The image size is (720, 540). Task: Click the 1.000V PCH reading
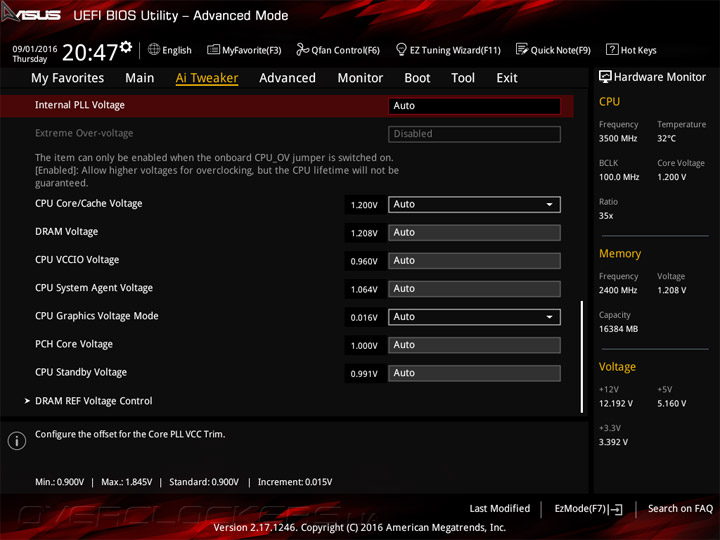(364, 346)
